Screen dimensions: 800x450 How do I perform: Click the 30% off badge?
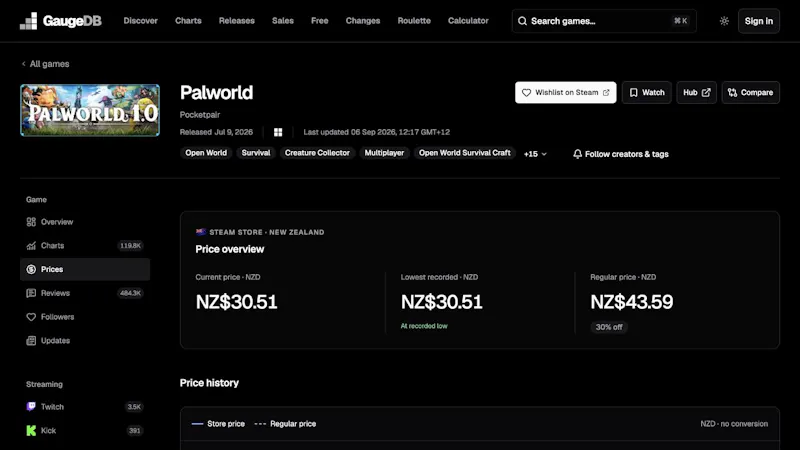click(x=609, y=327)
